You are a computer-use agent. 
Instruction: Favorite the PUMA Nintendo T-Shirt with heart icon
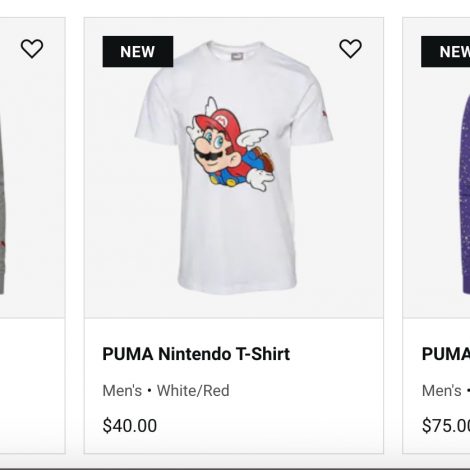tap(350, 49)
